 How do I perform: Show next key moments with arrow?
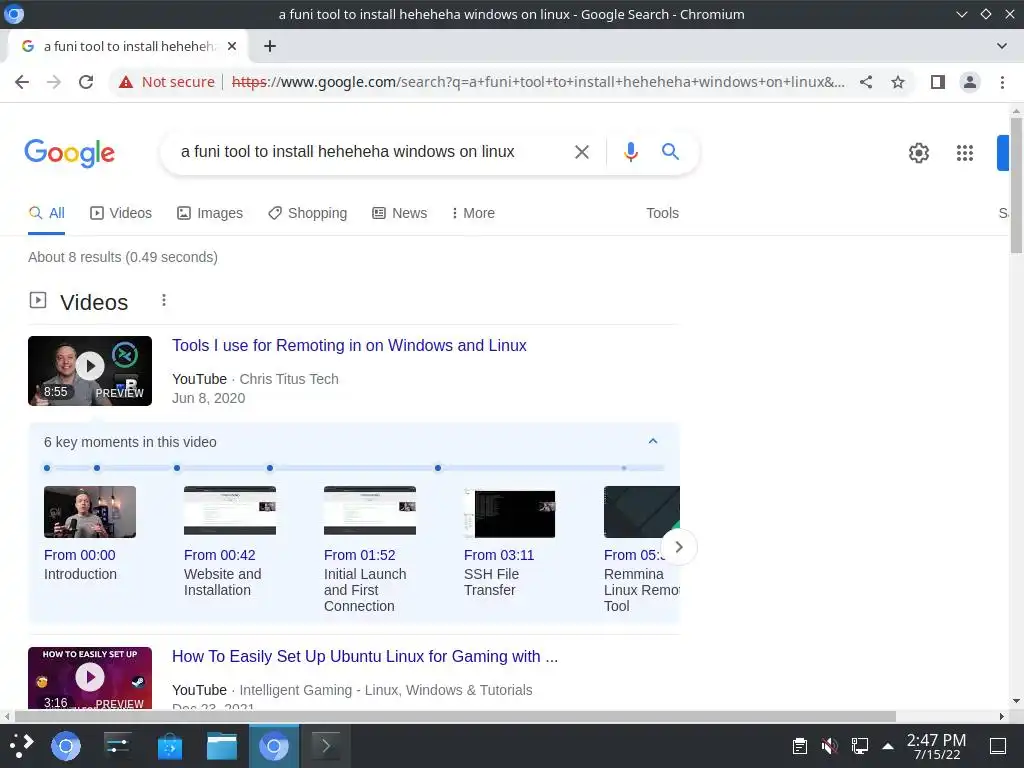click(x=679, y=547)
